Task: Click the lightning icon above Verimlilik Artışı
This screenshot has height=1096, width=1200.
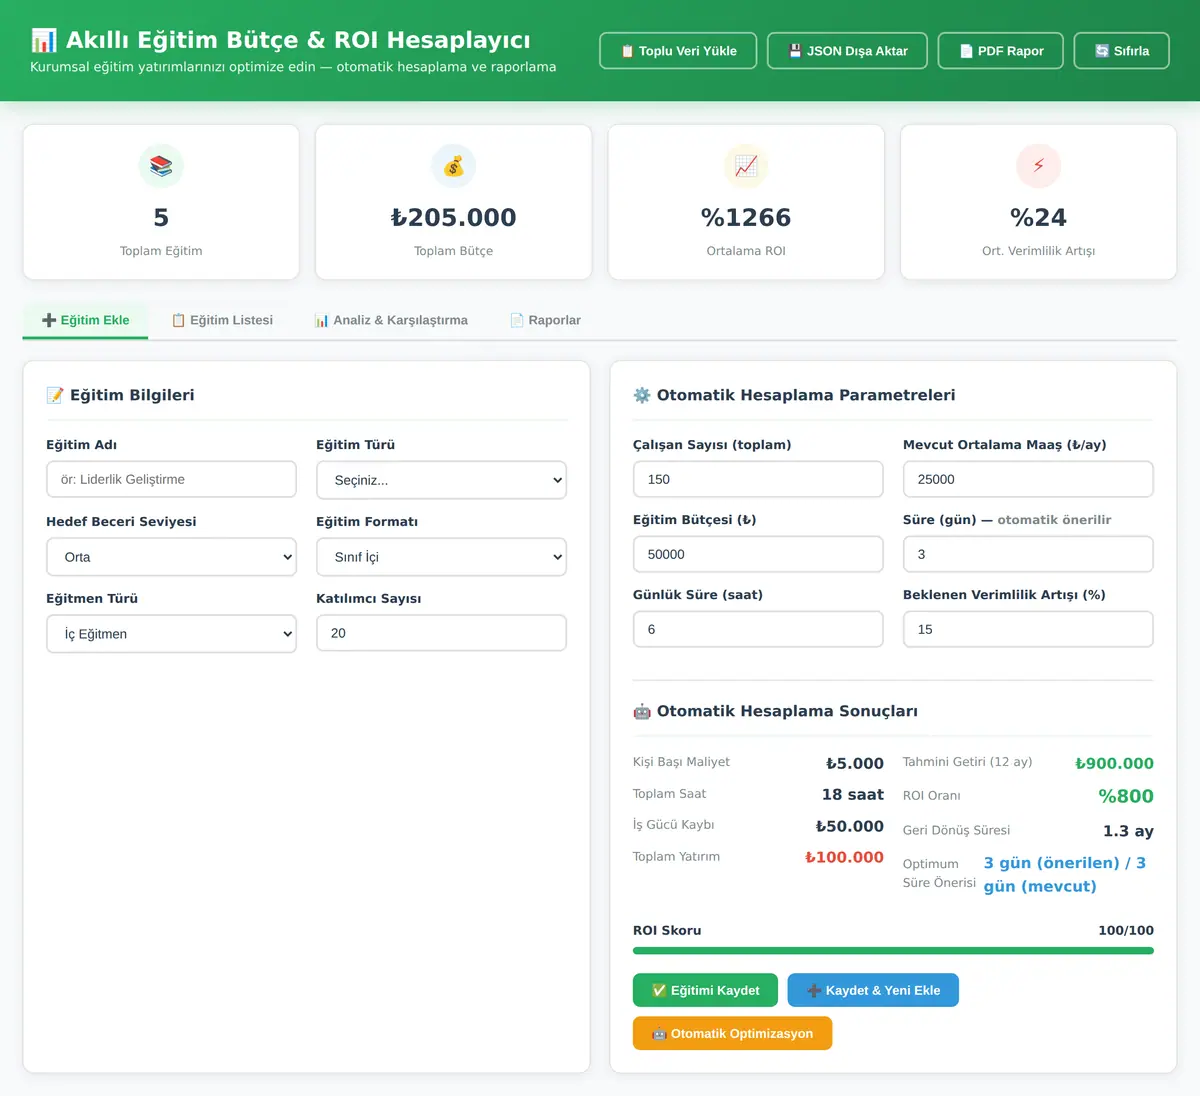Action: point(1039,166)
